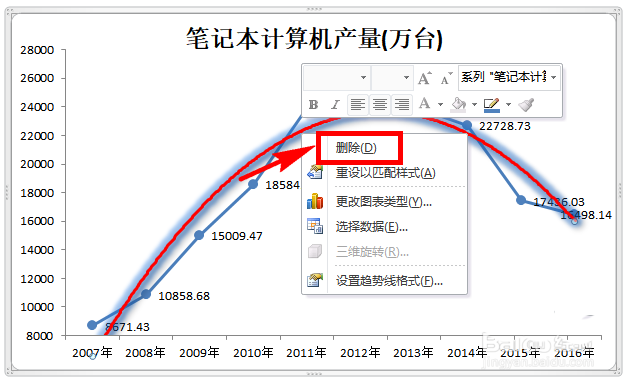
Task: Toggle bold in the mini toolbar
Action: point(313,105)
